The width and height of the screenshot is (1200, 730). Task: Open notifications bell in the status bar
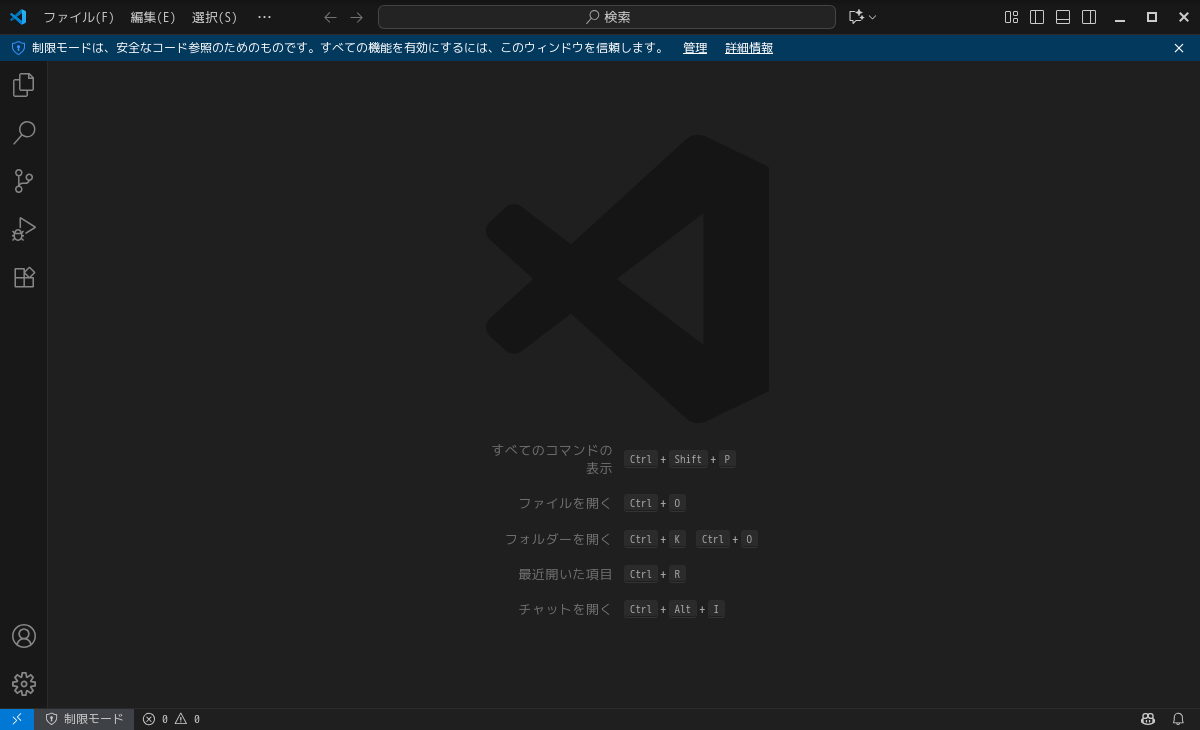click(x=1178, y=719)
